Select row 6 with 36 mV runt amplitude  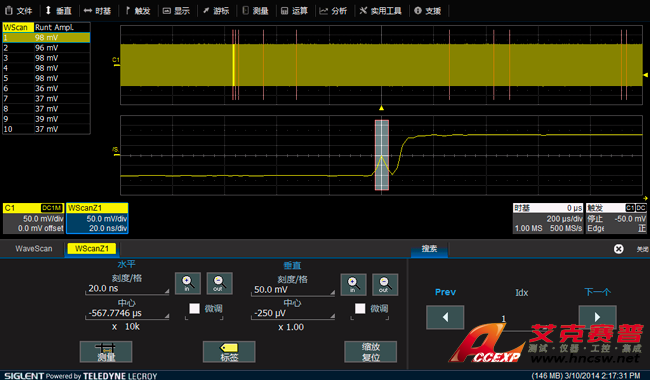point(46,88)
